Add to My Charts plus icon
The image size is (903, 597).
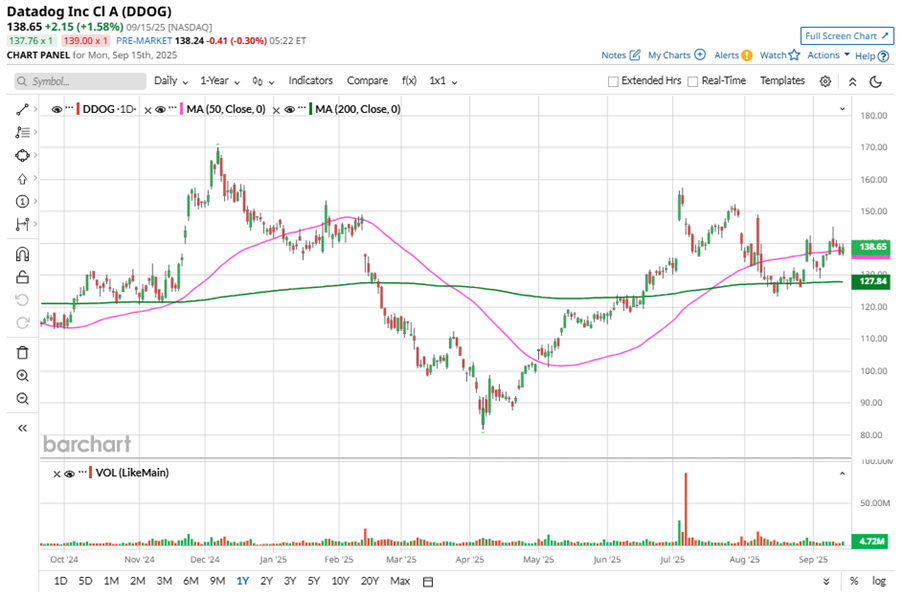tap(700, 55)
